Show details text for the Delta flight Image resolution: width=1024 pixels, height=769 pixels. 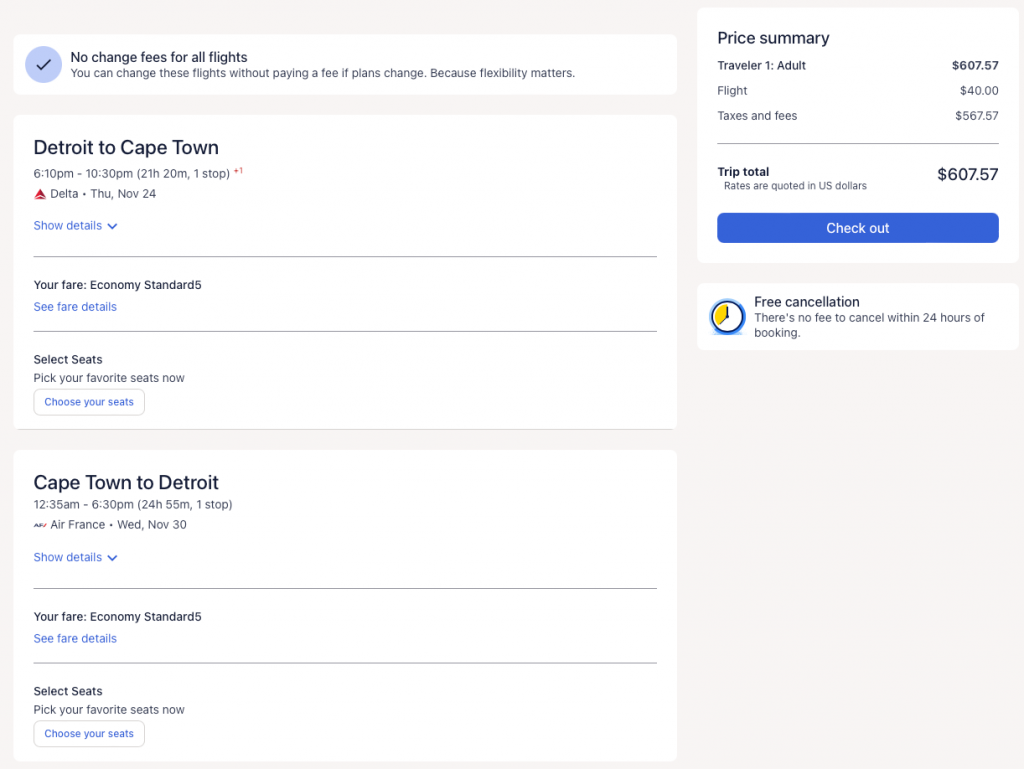tap(67, 226)
